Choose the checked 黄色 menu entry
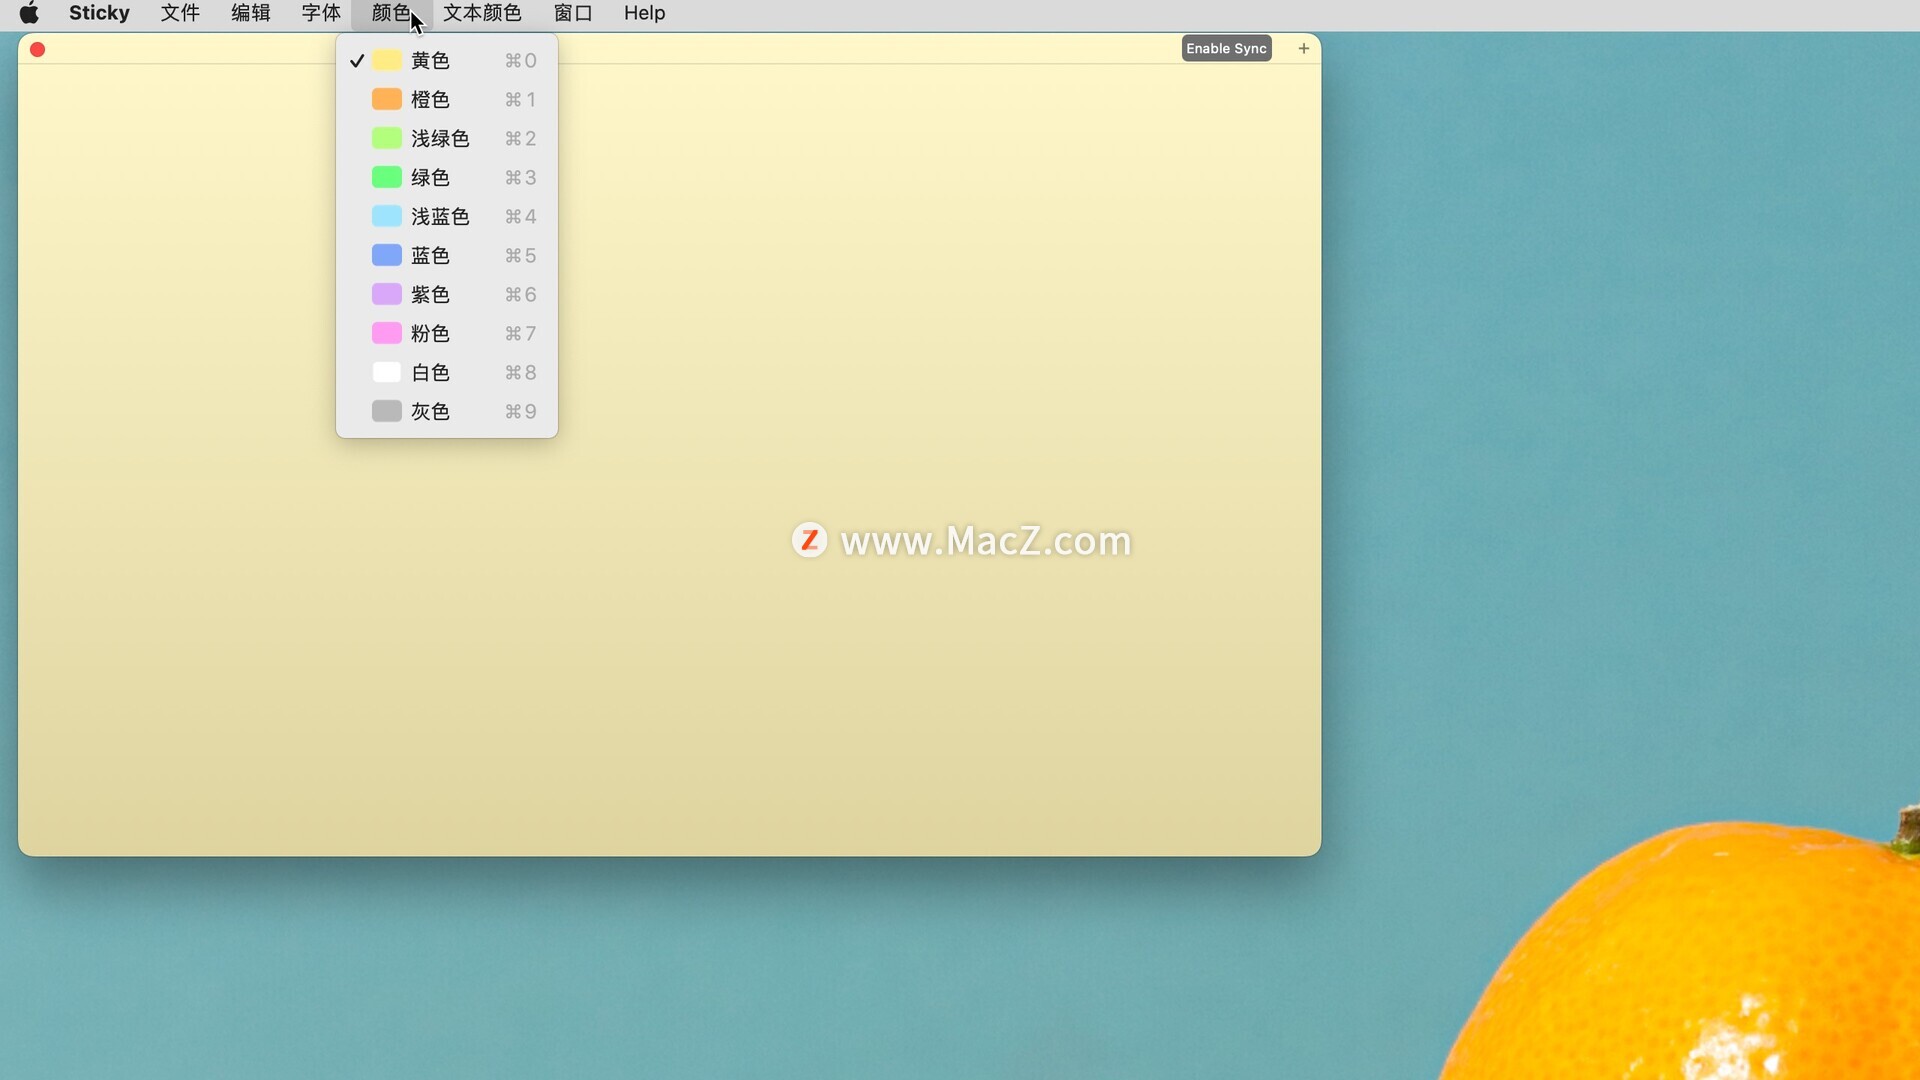1920x1080 pixels. click(447, 61)
